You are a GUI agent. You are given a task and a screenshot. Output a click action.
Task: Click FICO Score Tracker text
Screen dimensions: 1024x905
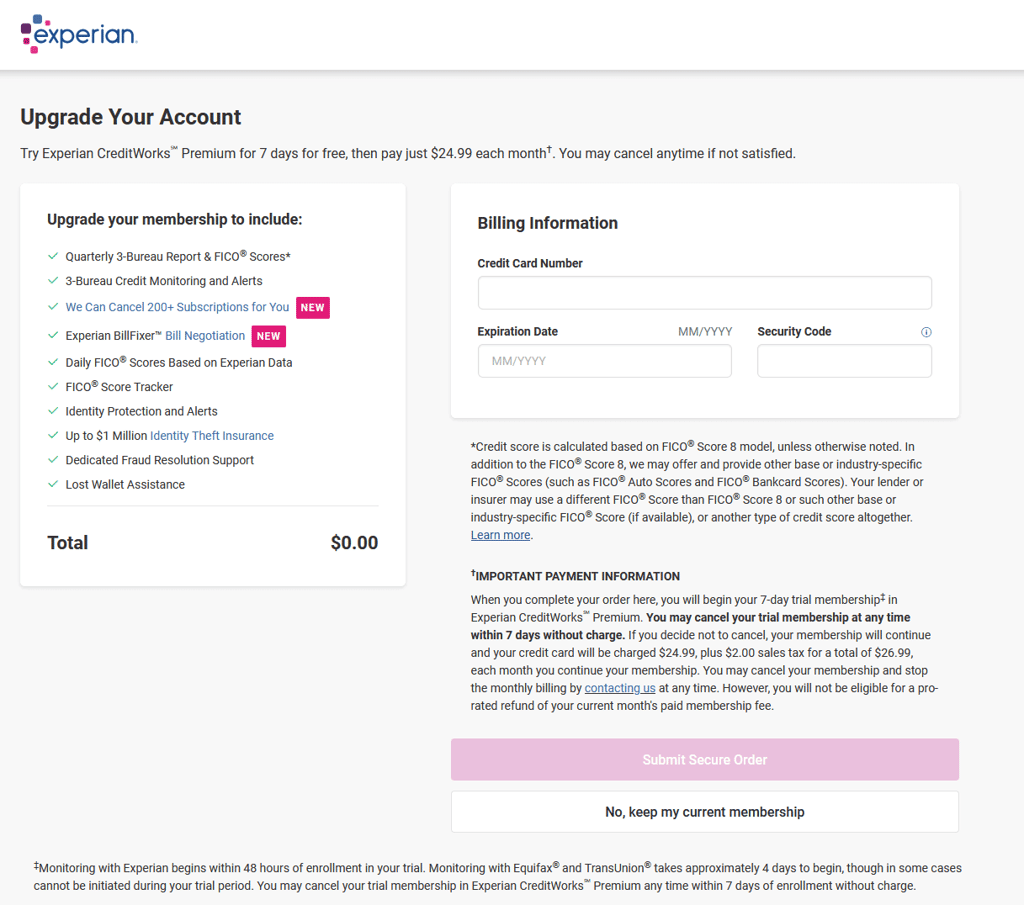119,387
